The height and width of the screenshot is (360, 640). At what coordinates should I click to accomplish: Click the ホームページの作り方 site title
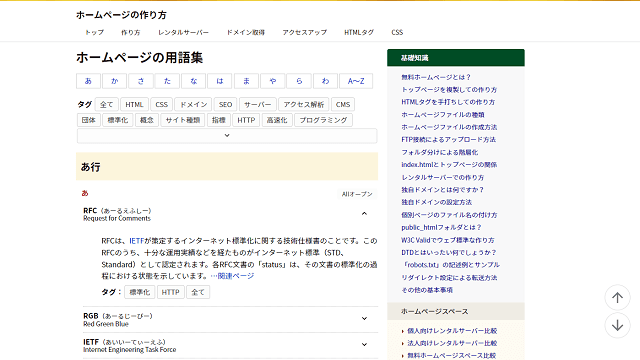pyautogui.click(x=121, y=15)
